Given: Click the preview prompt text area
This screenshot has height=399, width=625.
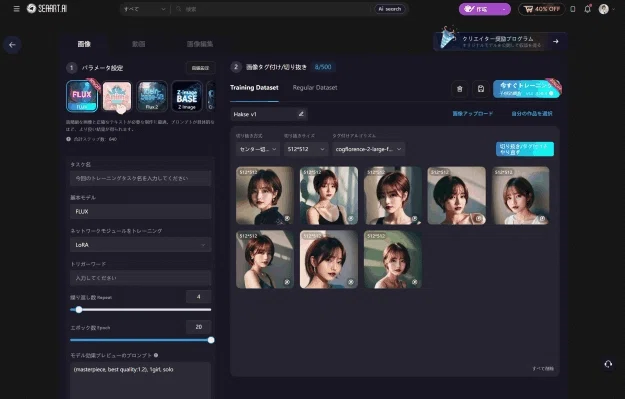Looking at the screenshot, I should click(140, 380).
